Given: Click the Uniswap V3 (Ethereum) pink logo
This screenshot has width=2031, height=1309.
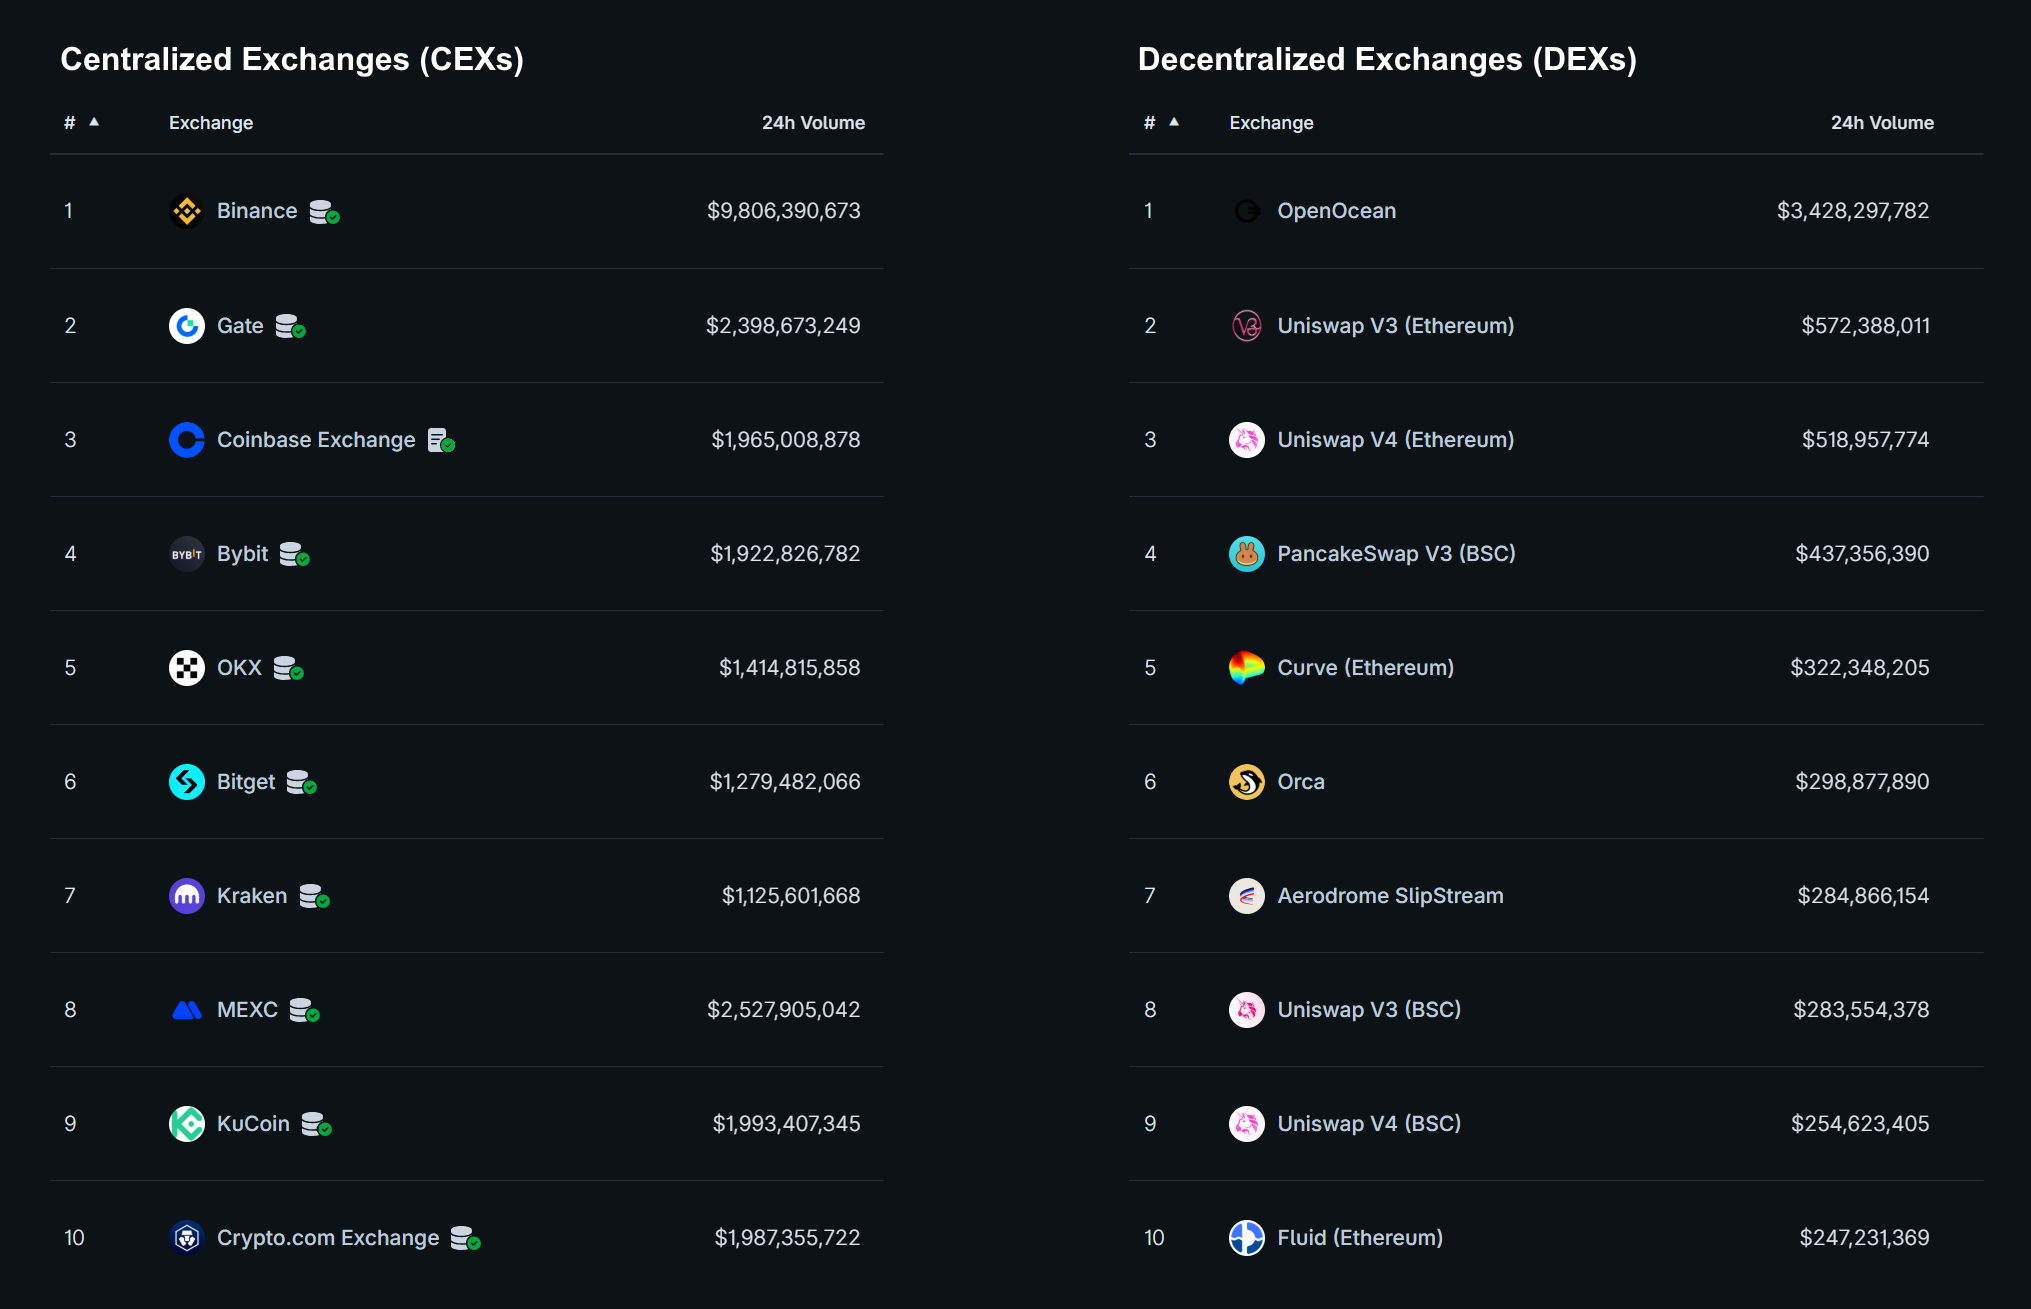Looking at the screenshot, I should (1246, 325).
